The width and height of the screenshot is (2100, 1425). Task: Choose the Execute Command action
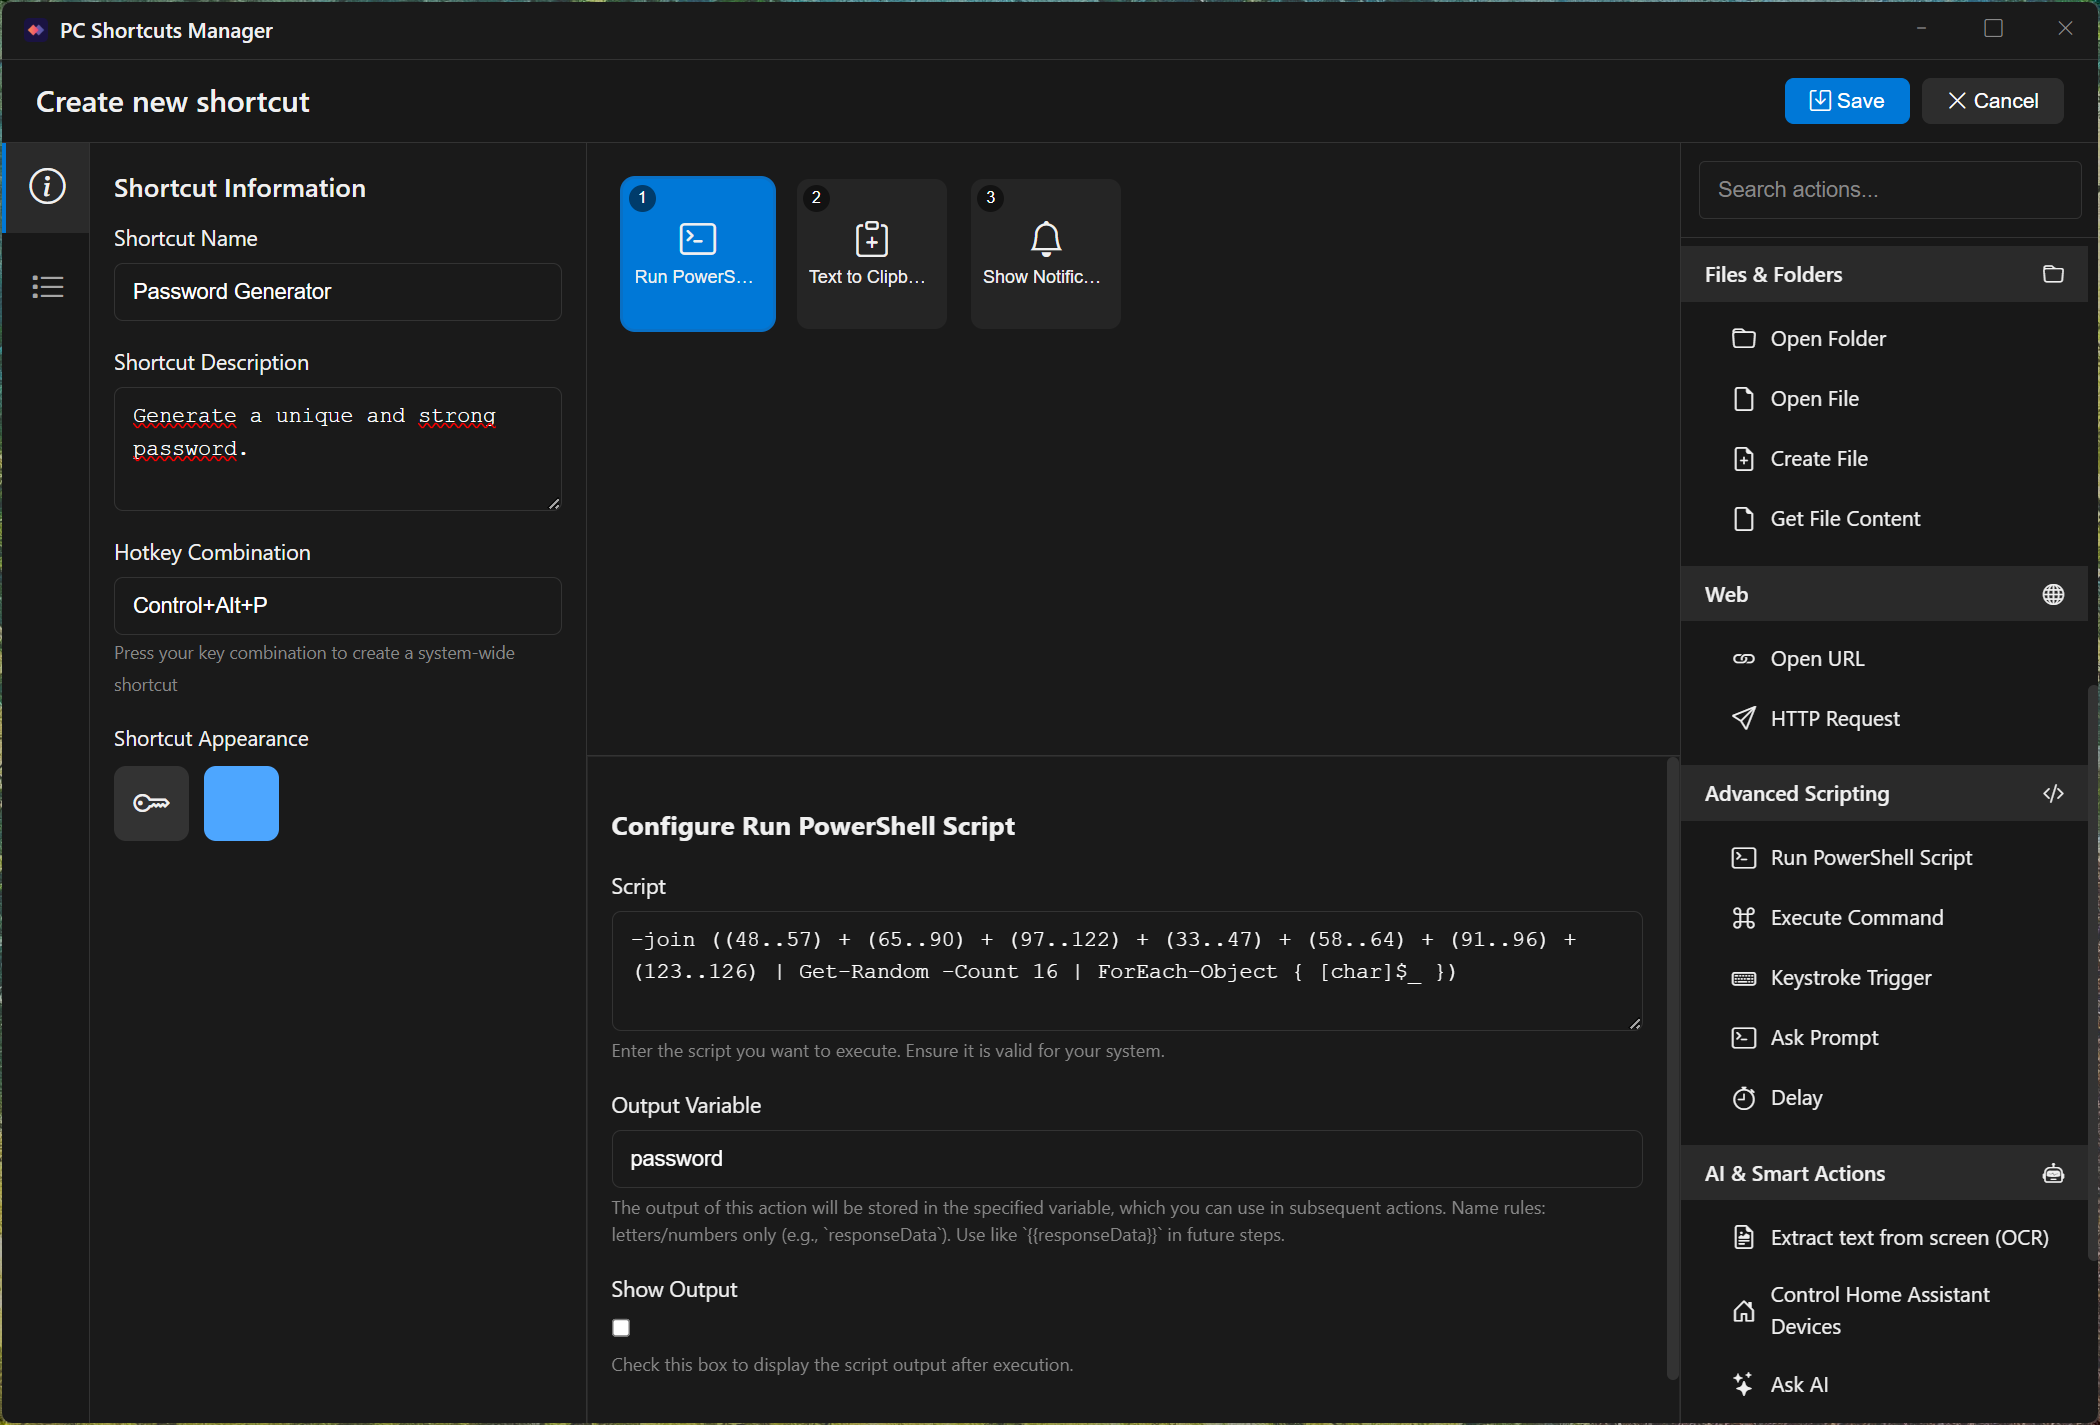[1856, 918]
